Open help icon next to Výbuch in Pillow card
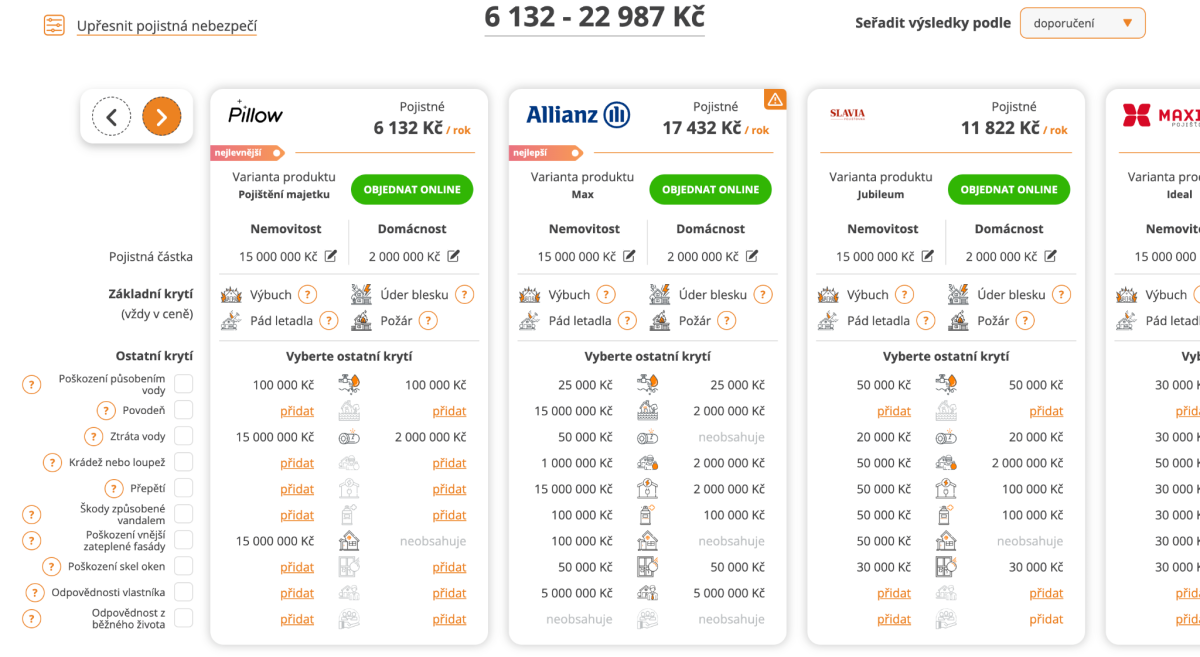This screenshot has width=1200, height=657. point(308,295)
